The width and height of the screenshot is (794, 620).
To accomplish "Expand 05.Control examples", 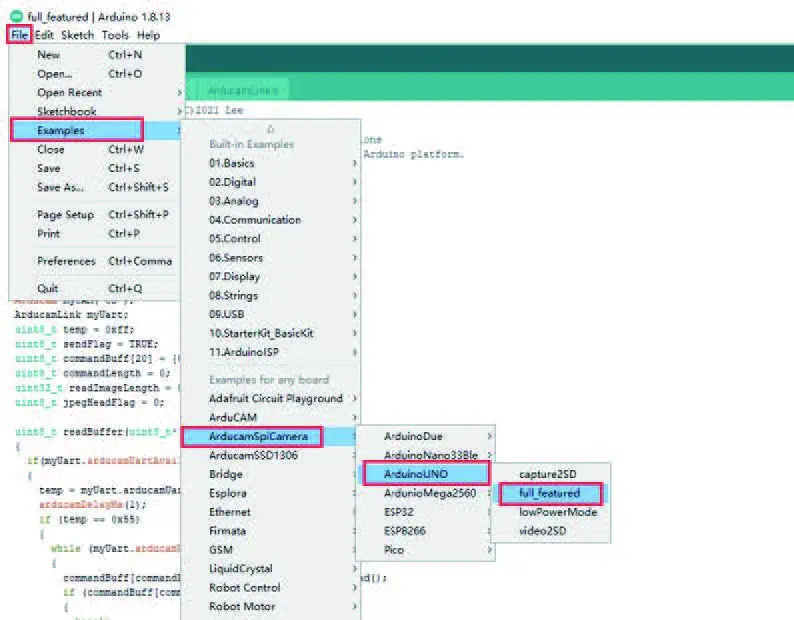I will click(271, 239).
